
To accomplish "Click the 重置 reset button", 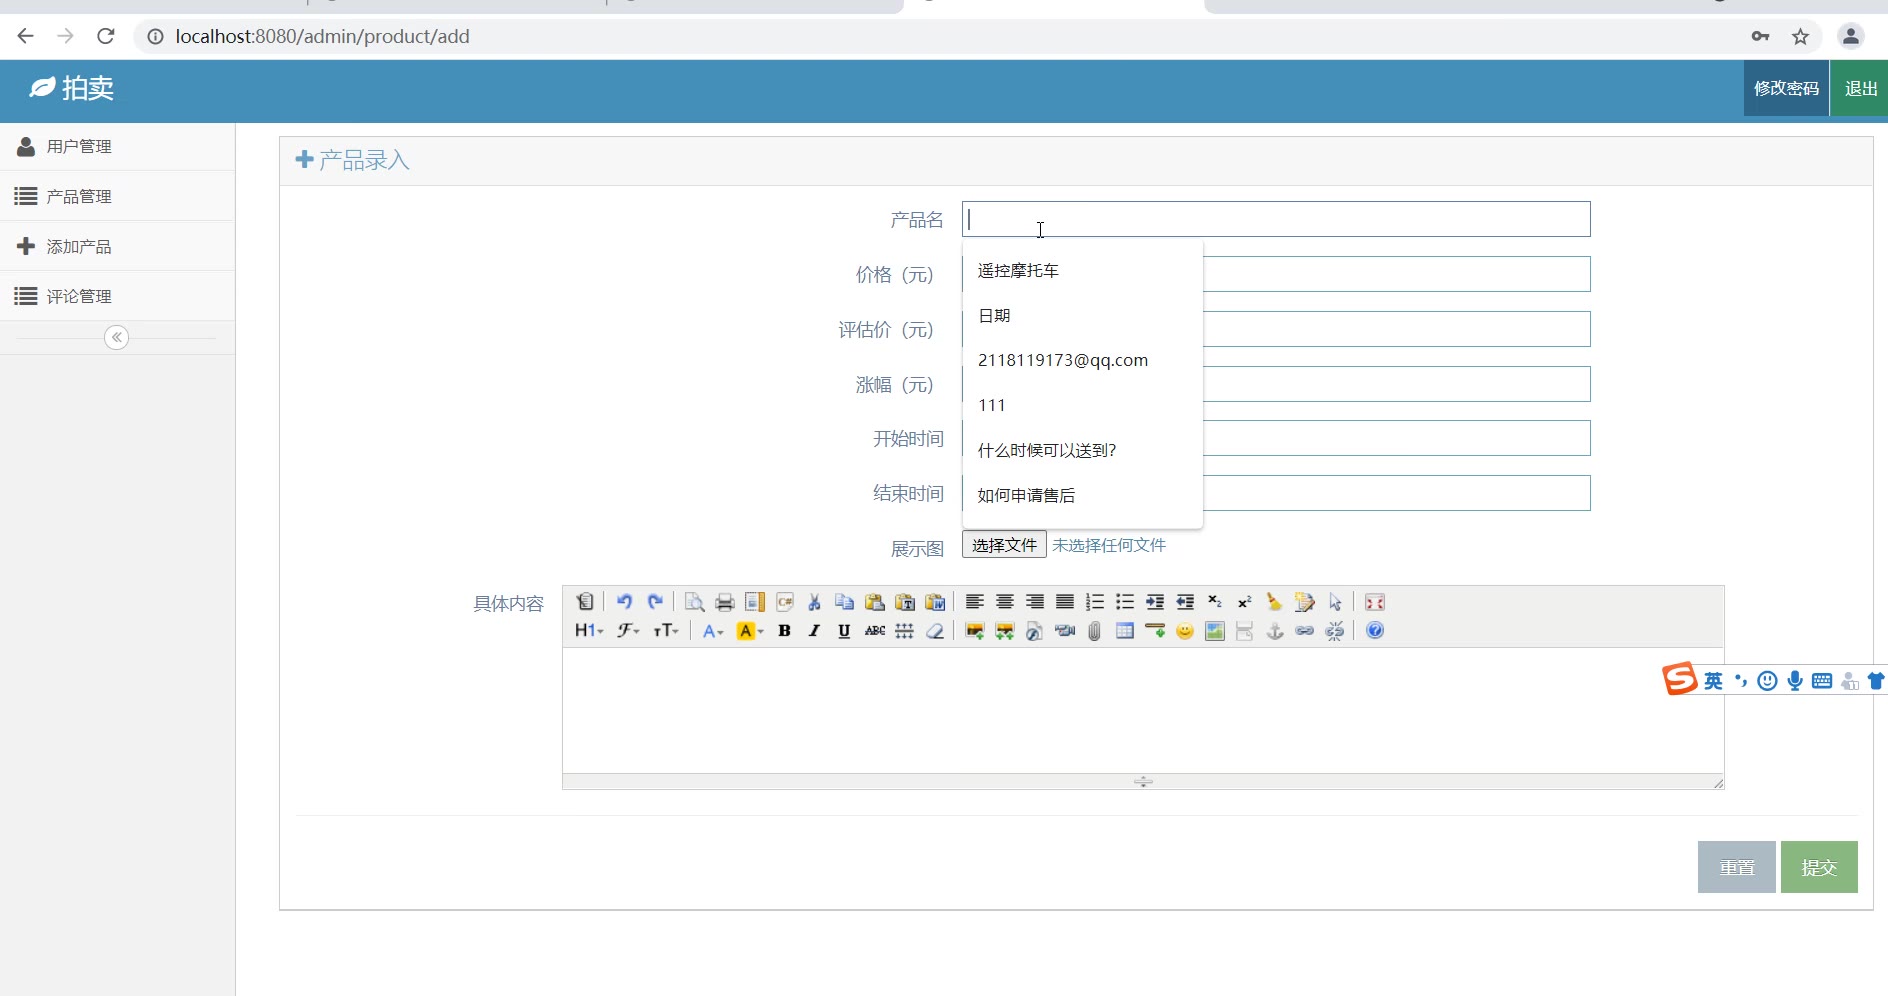I will tap(1737, 867).
